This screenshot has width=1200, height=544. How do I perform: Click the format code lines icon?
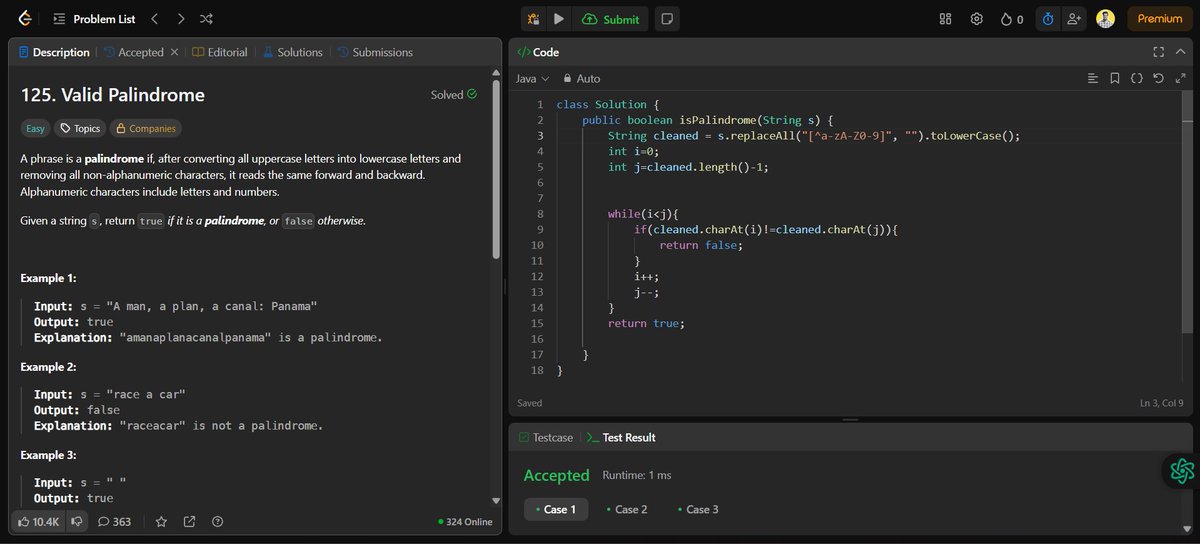(x=1093, y=78)
